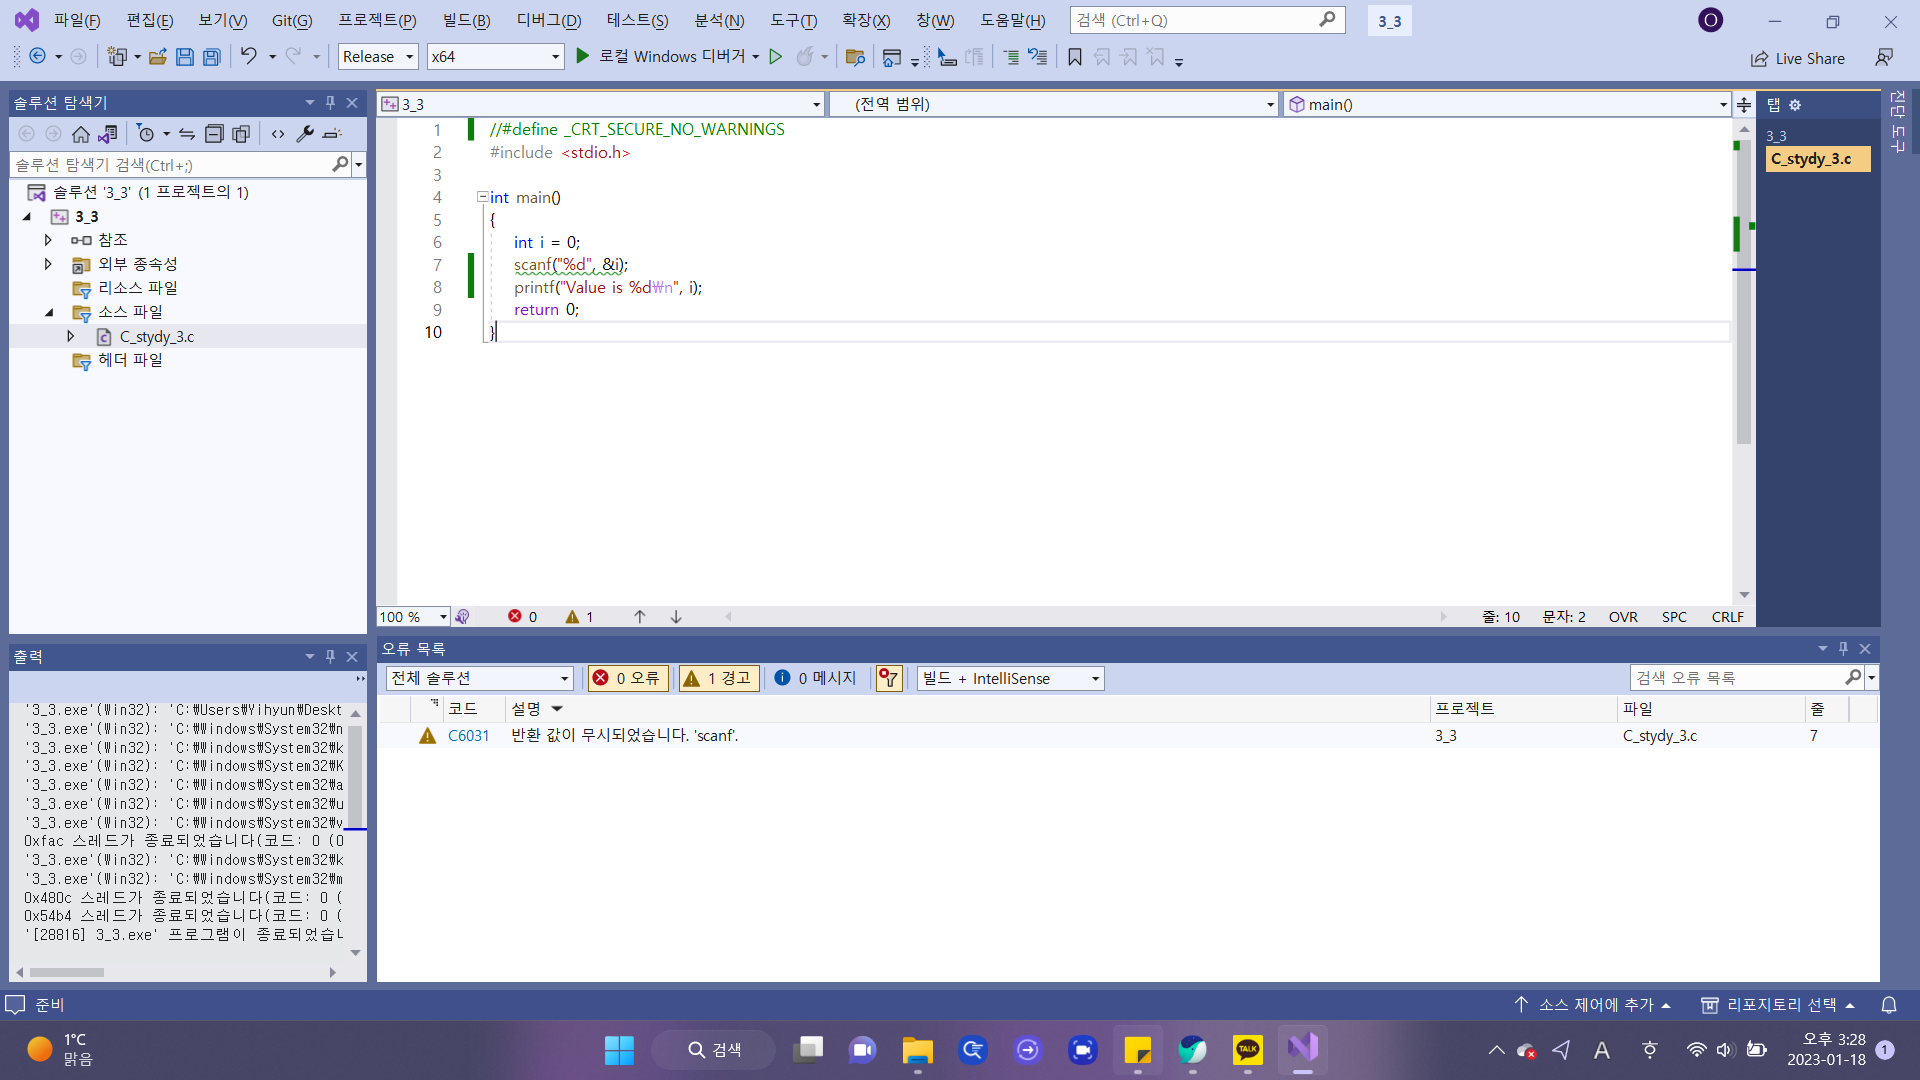Viewport: 1920px width, 1080px height.
Task: Click the Pending Changes Filter clock icon
Action: tap(146, 134)
